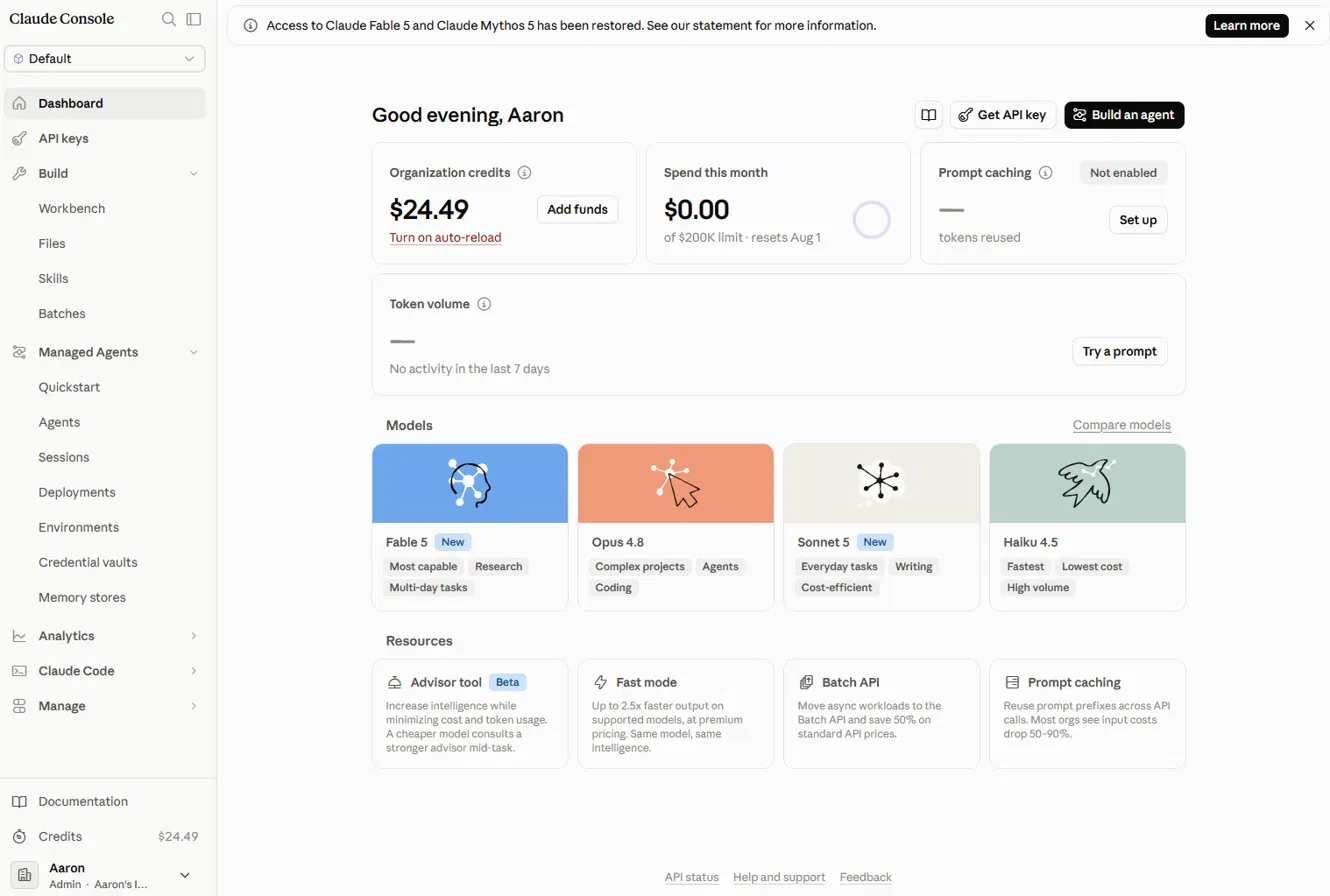This screenshot has width=1330, height=896.
Task: Open Documentation from the book icon
Action: [19, 801]
